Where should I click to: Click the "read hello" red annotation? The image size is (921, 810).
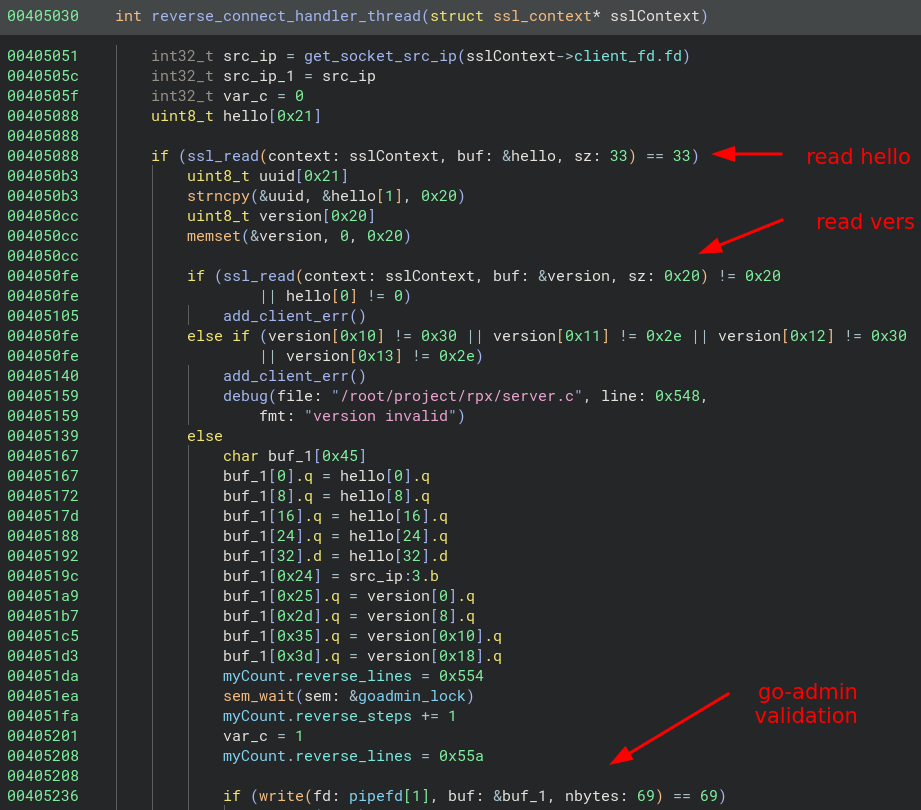click(858, 157)
